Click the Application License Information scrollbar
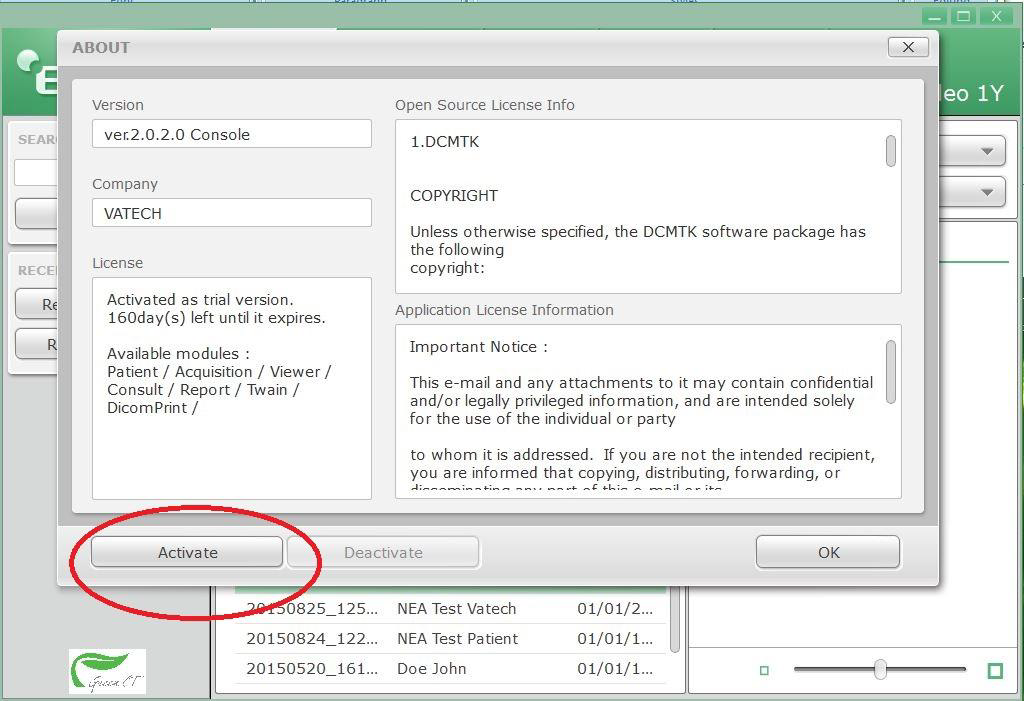This screenshot has width=1024, height=701. point(890,371)
